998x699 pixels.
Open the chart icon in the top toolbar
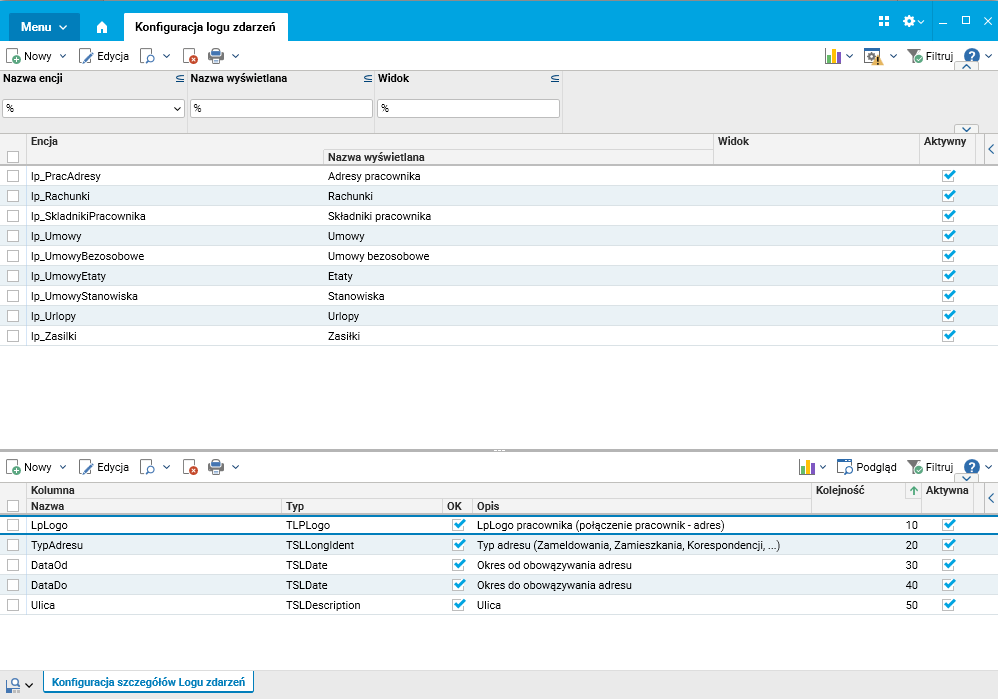(x=833, y=56)
